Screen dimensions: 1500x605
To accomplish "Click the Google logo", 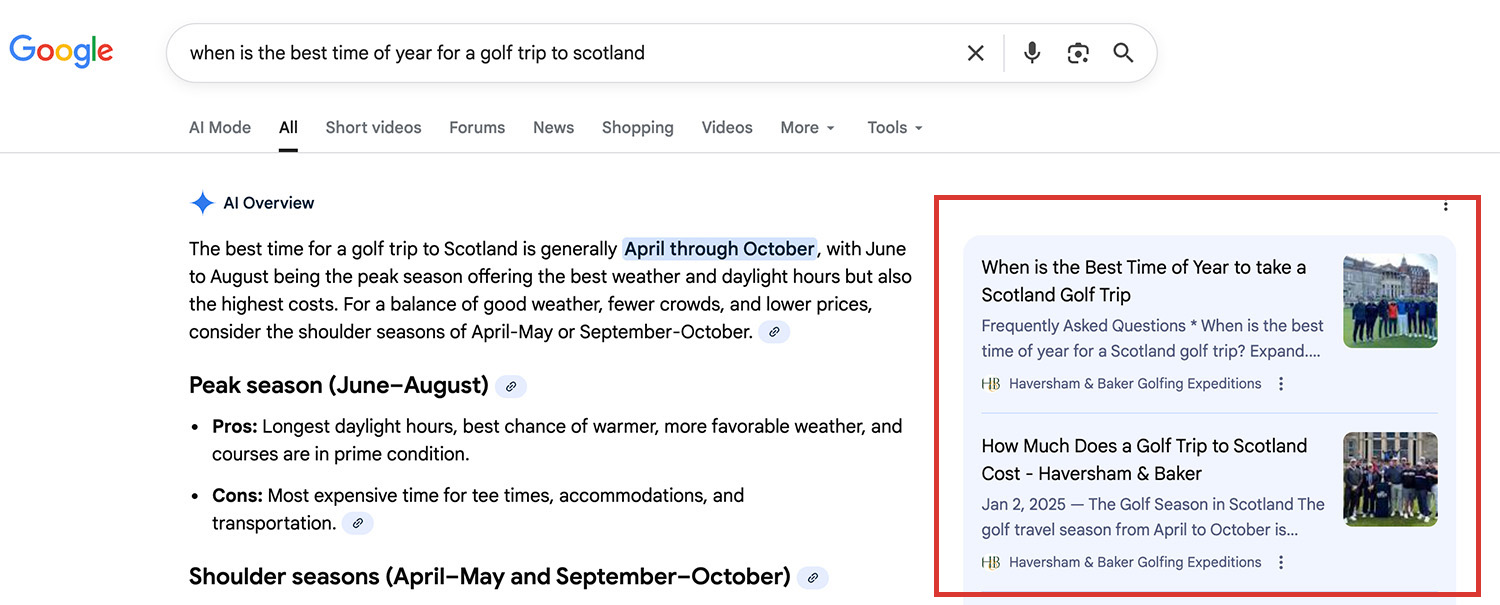I will [61, 51].
